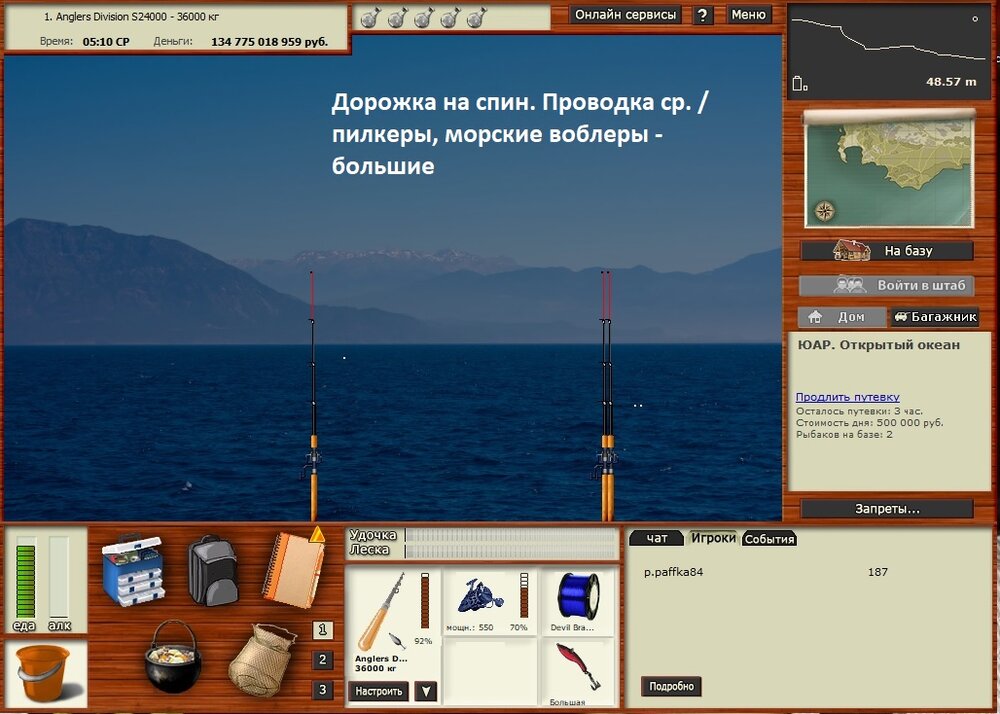Click the Продлить путевку link
The width and height of the screenshot is (1000, 714).
(x=847, y=397)
